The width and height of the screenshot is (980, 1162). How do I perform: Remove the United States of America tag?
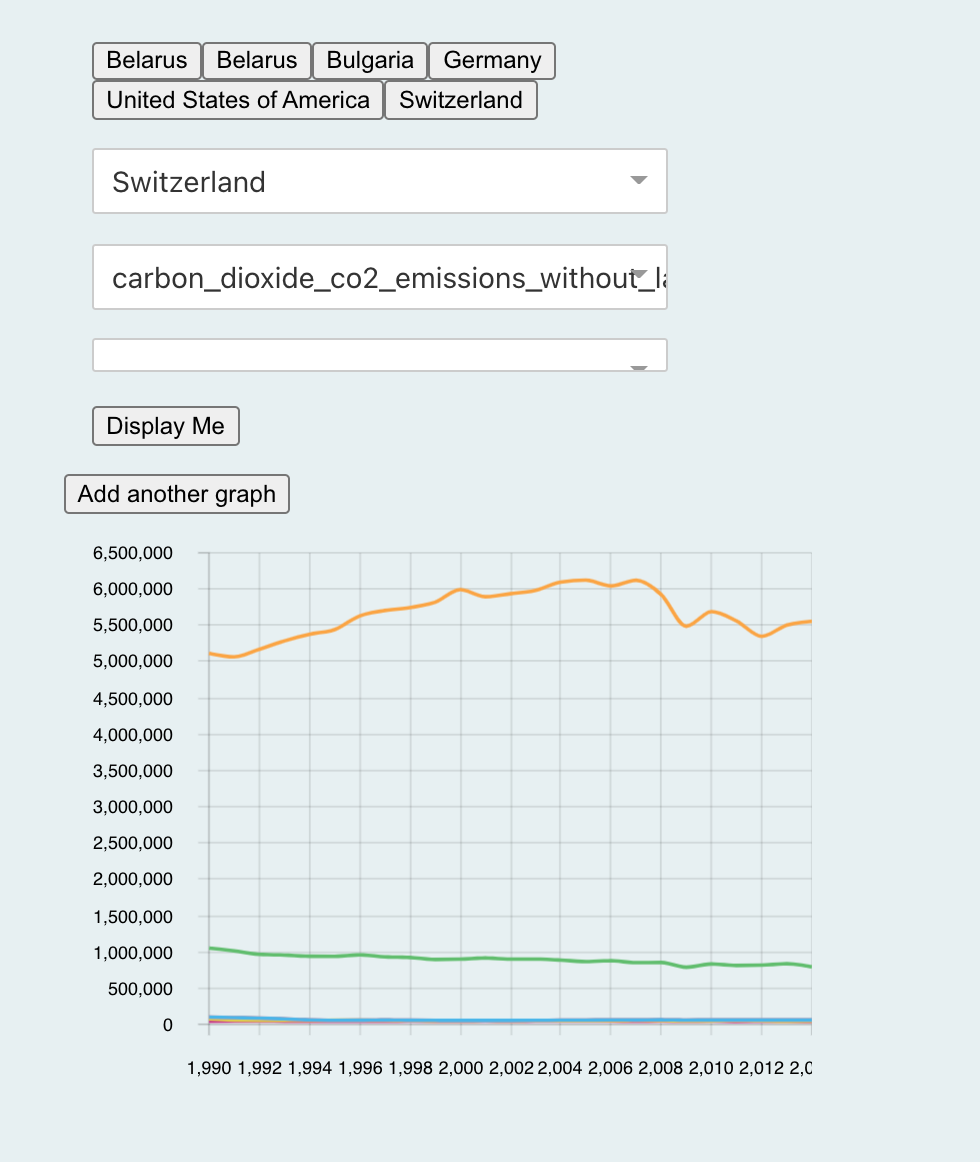click(237, 99)
